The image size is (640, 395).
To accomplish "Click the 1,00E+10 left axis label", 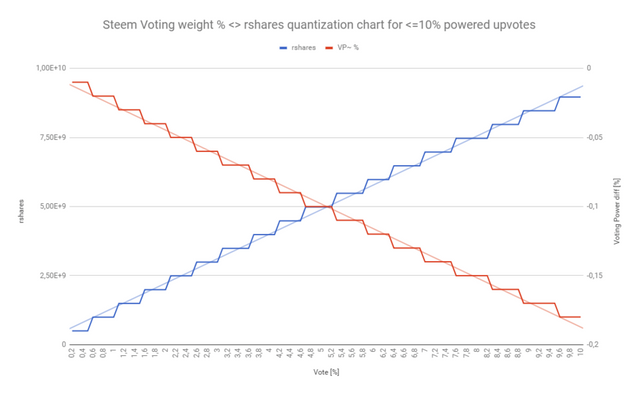I will (x=51, y=68).
